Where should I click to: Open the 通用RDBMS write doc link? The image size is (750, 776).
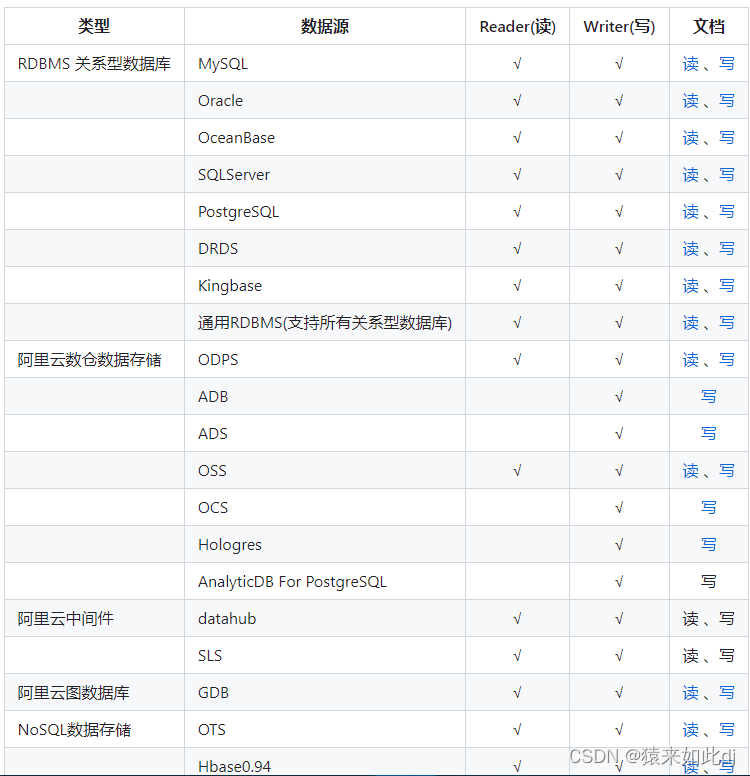[x=727, y=323]
